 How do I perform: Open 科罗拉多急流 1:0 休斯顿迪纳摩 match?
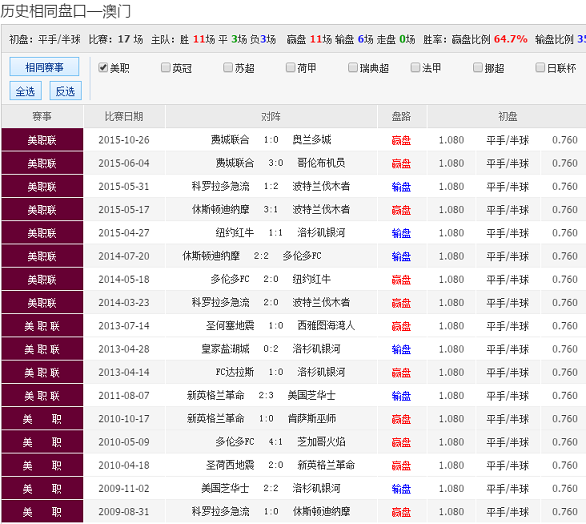(x=293, y=511)
